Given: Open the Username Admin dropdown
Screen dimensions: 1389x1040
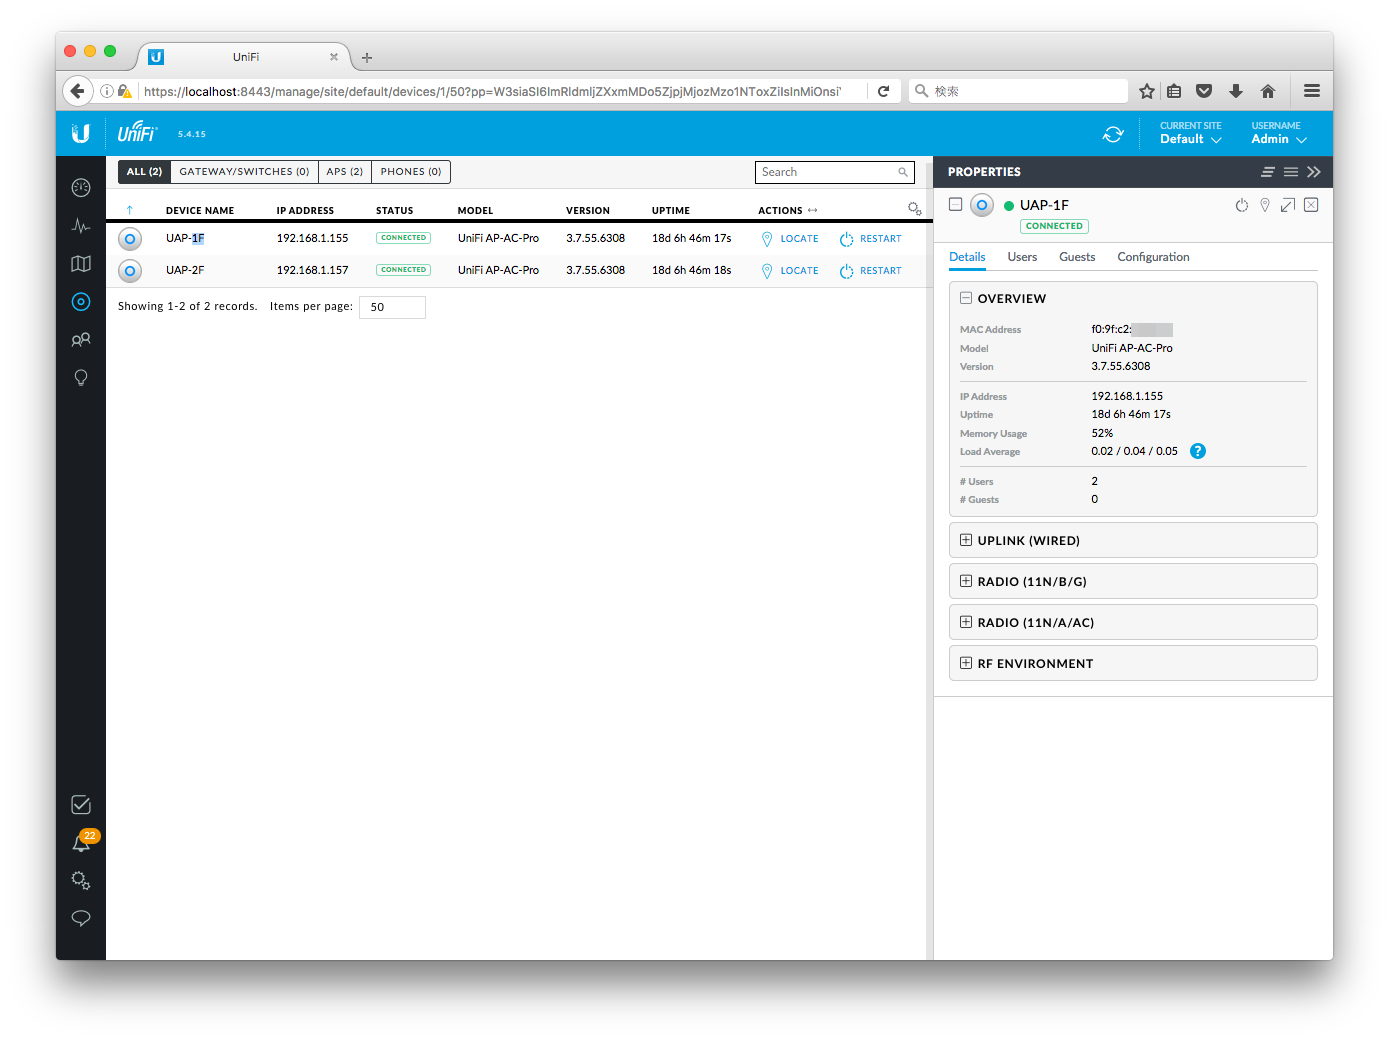Looking at the screenshot, I should pyautogui.click(x=1279, y=133).
